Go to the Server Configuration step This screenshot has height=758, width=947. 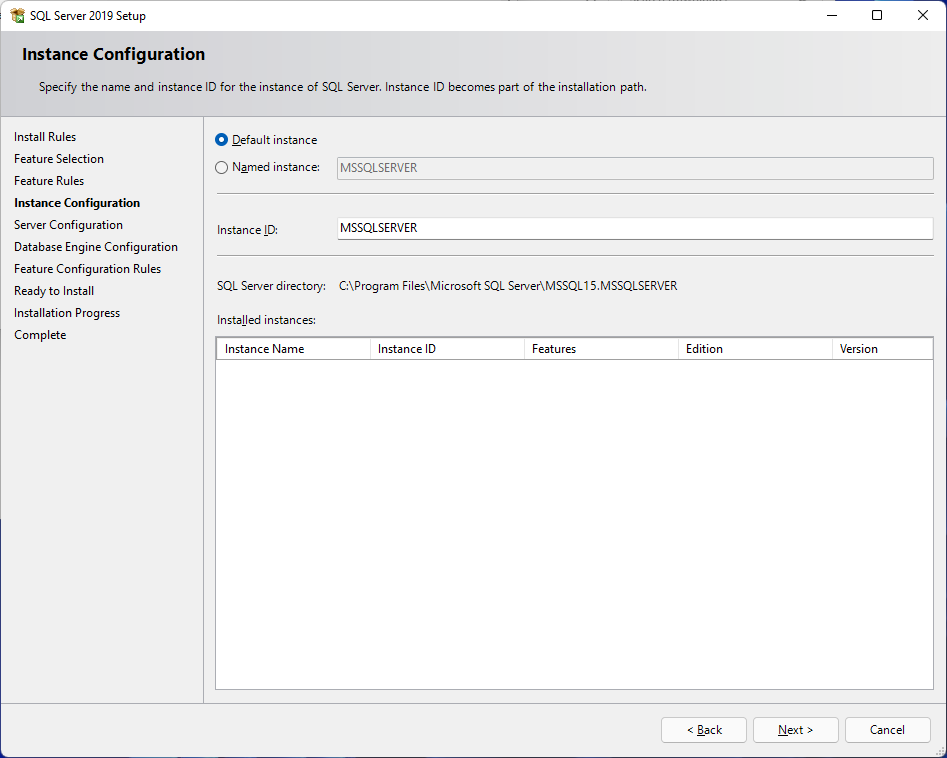coord(68,225)
